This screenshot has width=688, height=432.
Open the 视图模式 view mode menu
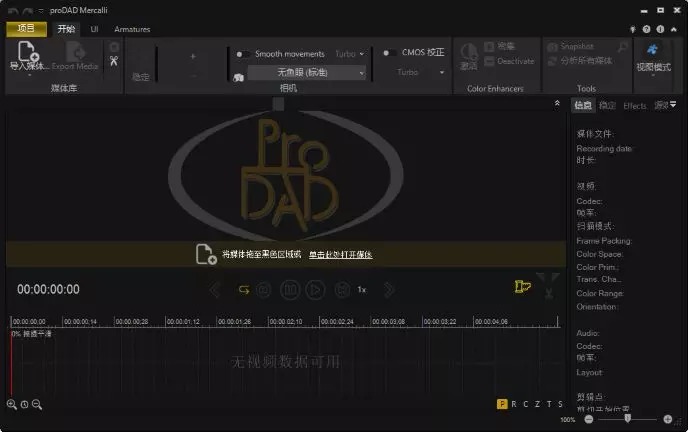point(653,59)
